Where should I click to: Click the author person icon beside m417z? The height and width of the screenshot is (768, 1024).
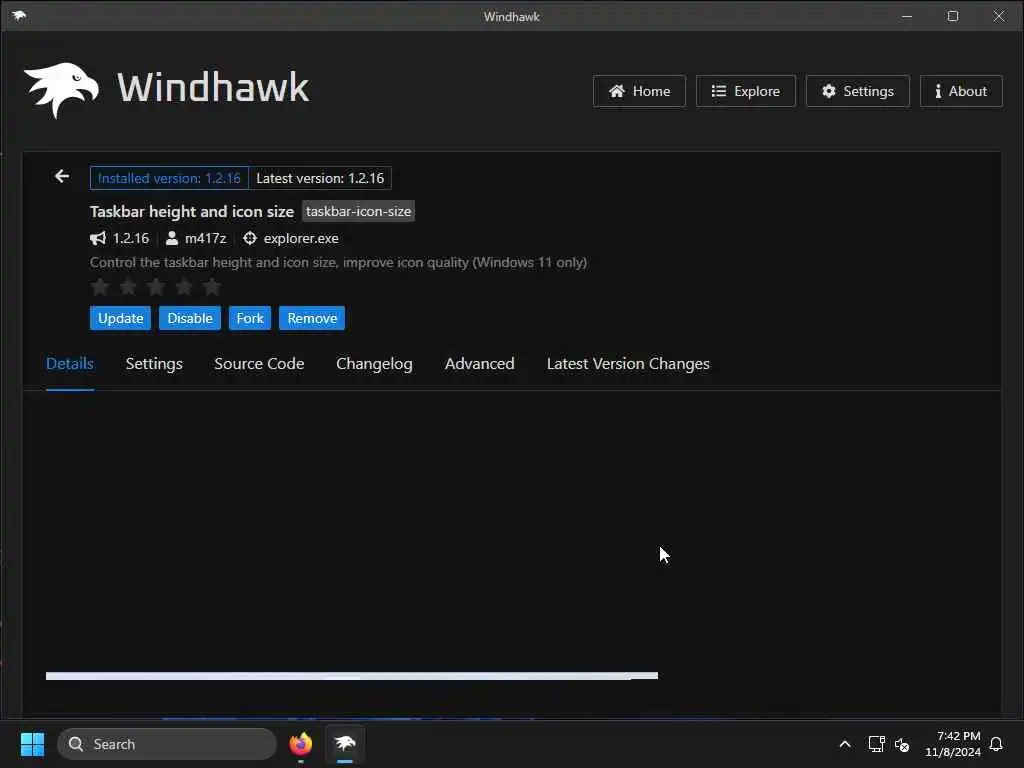[x=172, y=238]
